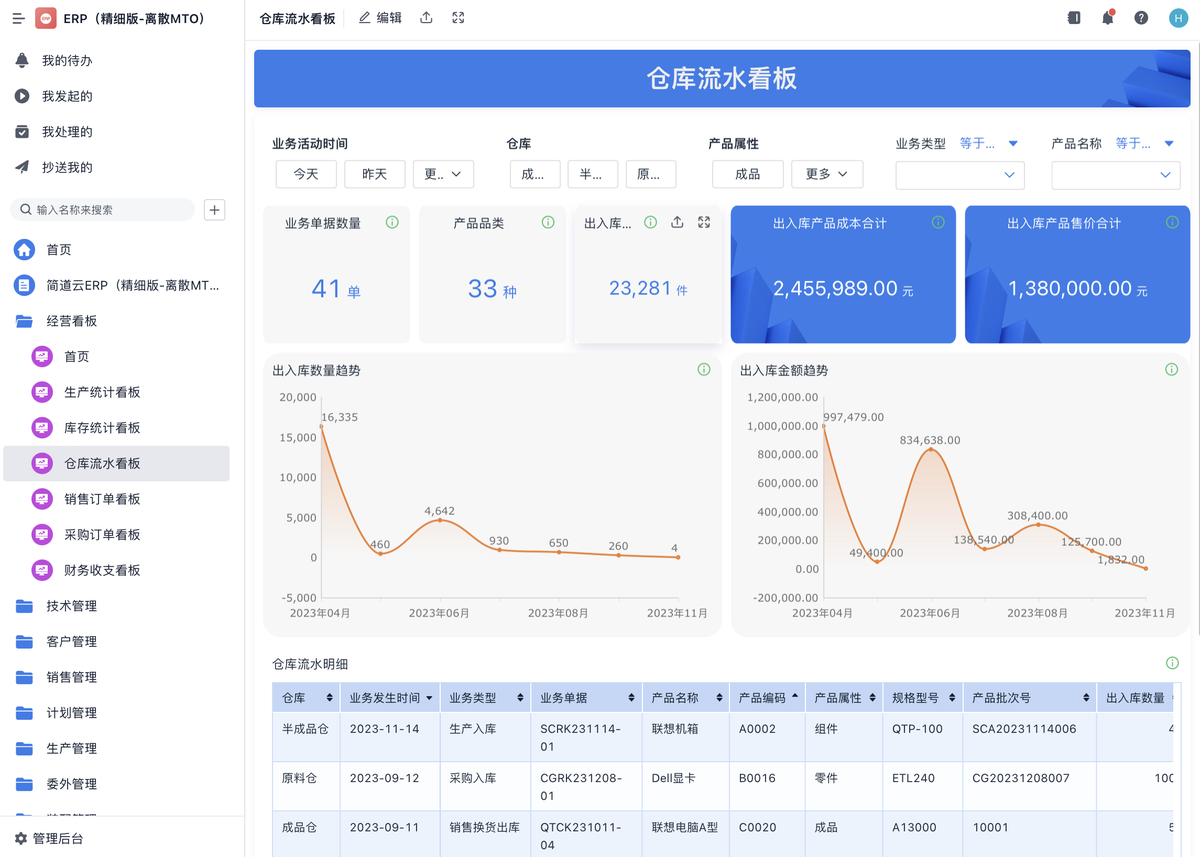This screenshot has width=1200, height=857.
Task: Toggle the 成品 product attribute filter
Action: click(747, 174)
